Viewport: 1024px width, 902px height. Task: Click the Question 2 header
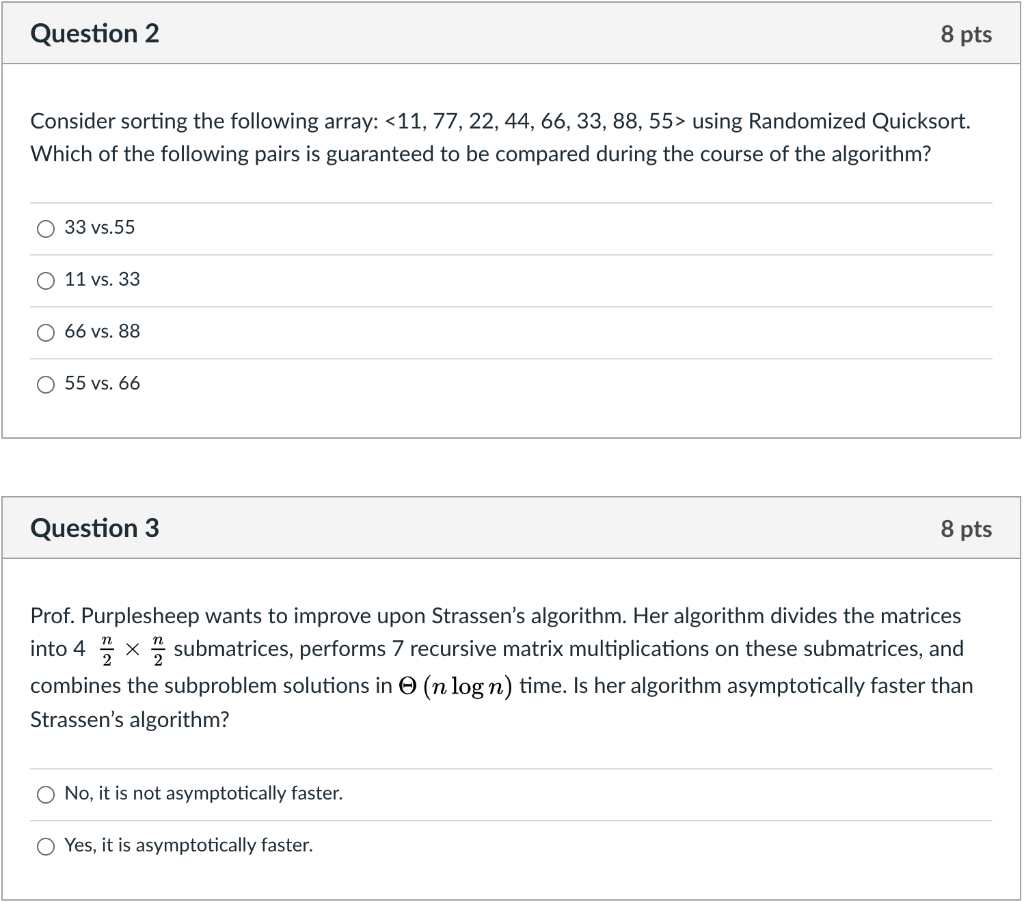(95, 33)
